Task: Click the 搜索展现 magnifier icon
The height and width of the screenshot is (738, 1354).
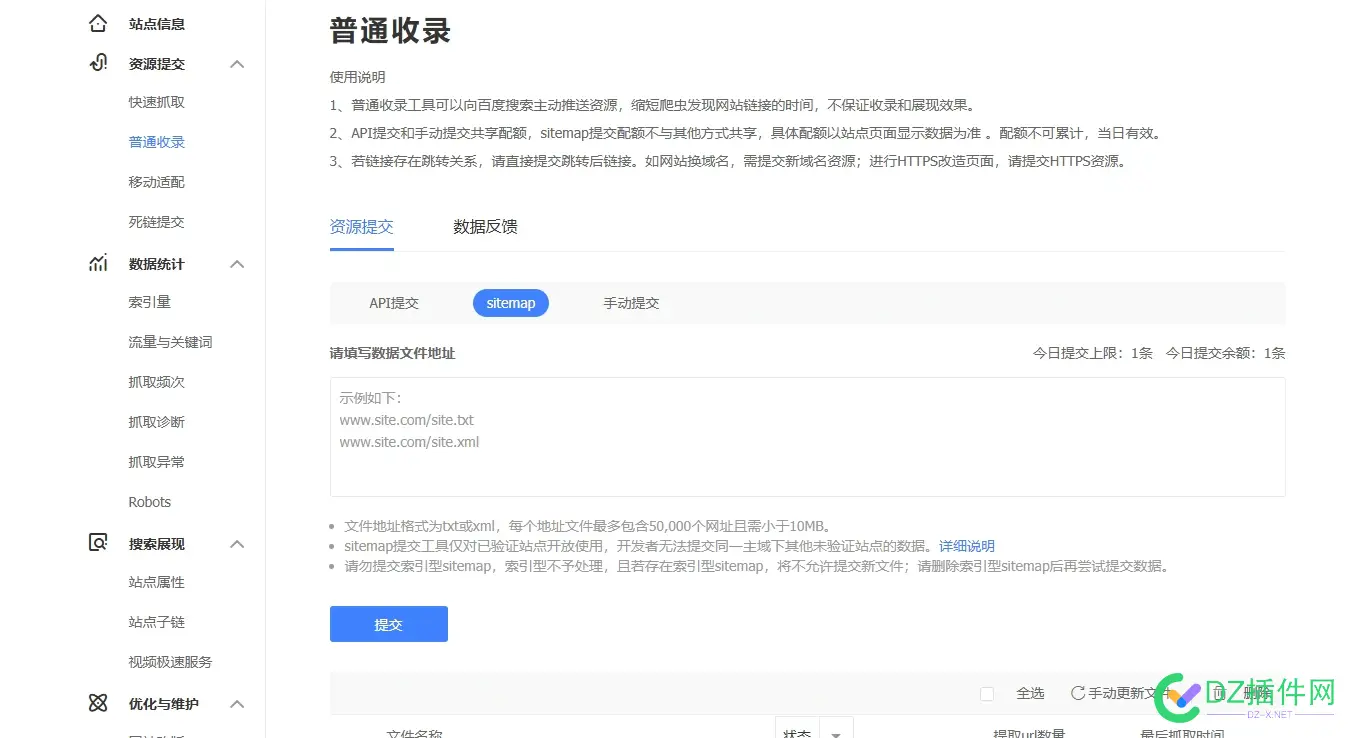Action: pyautogui.click(x=97, y=543)
